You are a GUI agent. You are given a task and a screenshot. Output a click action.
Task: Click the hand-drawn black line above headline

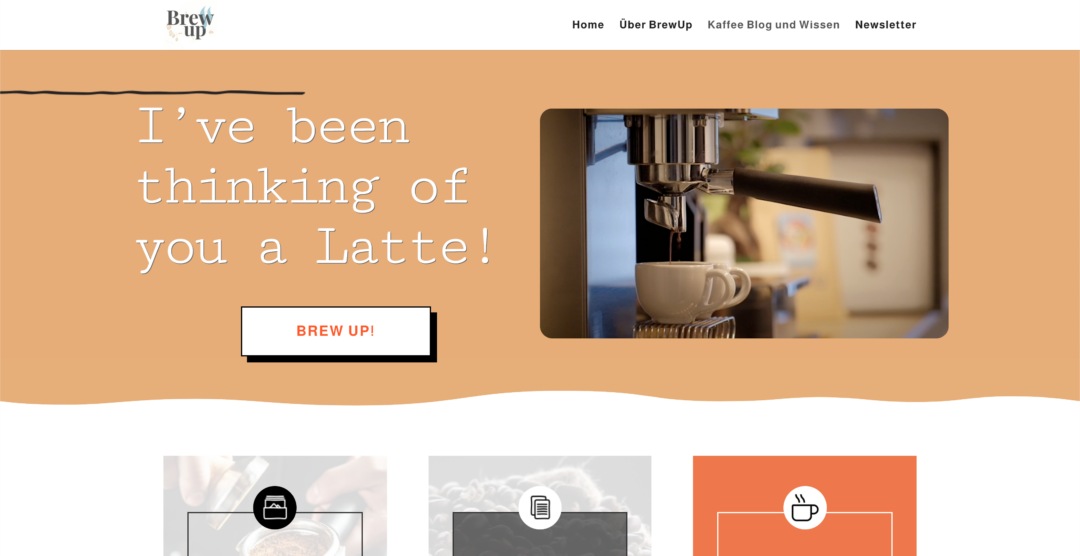[152, 92]
